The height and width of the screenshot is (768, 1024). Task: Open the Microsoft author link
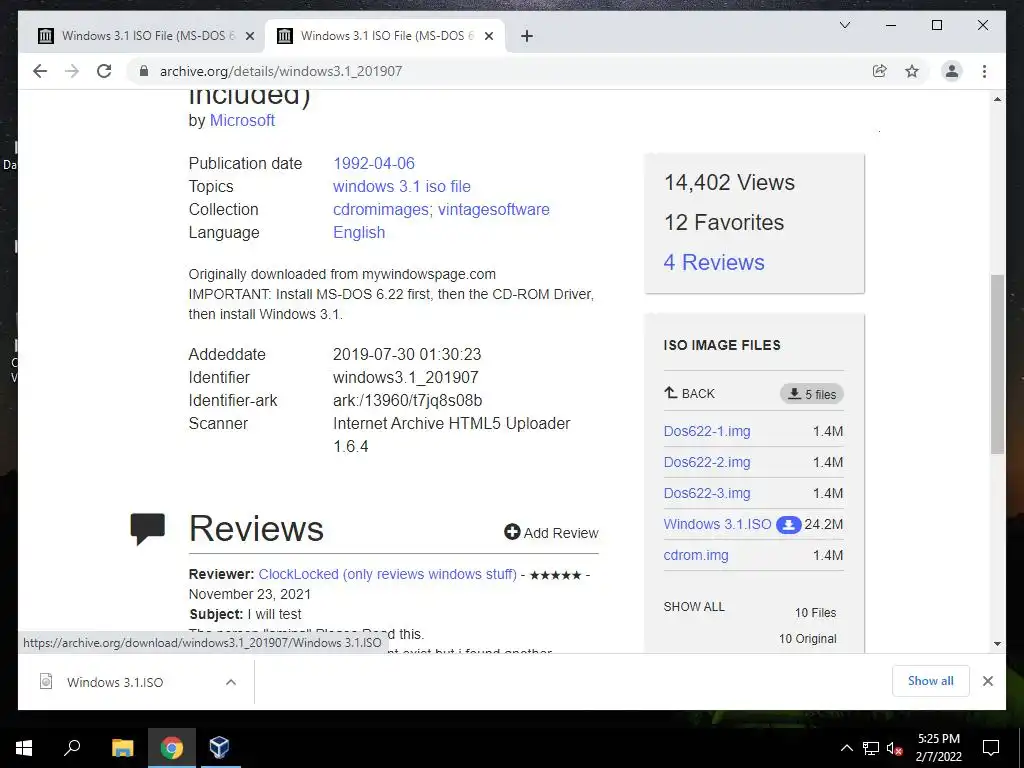pos(242,120)
